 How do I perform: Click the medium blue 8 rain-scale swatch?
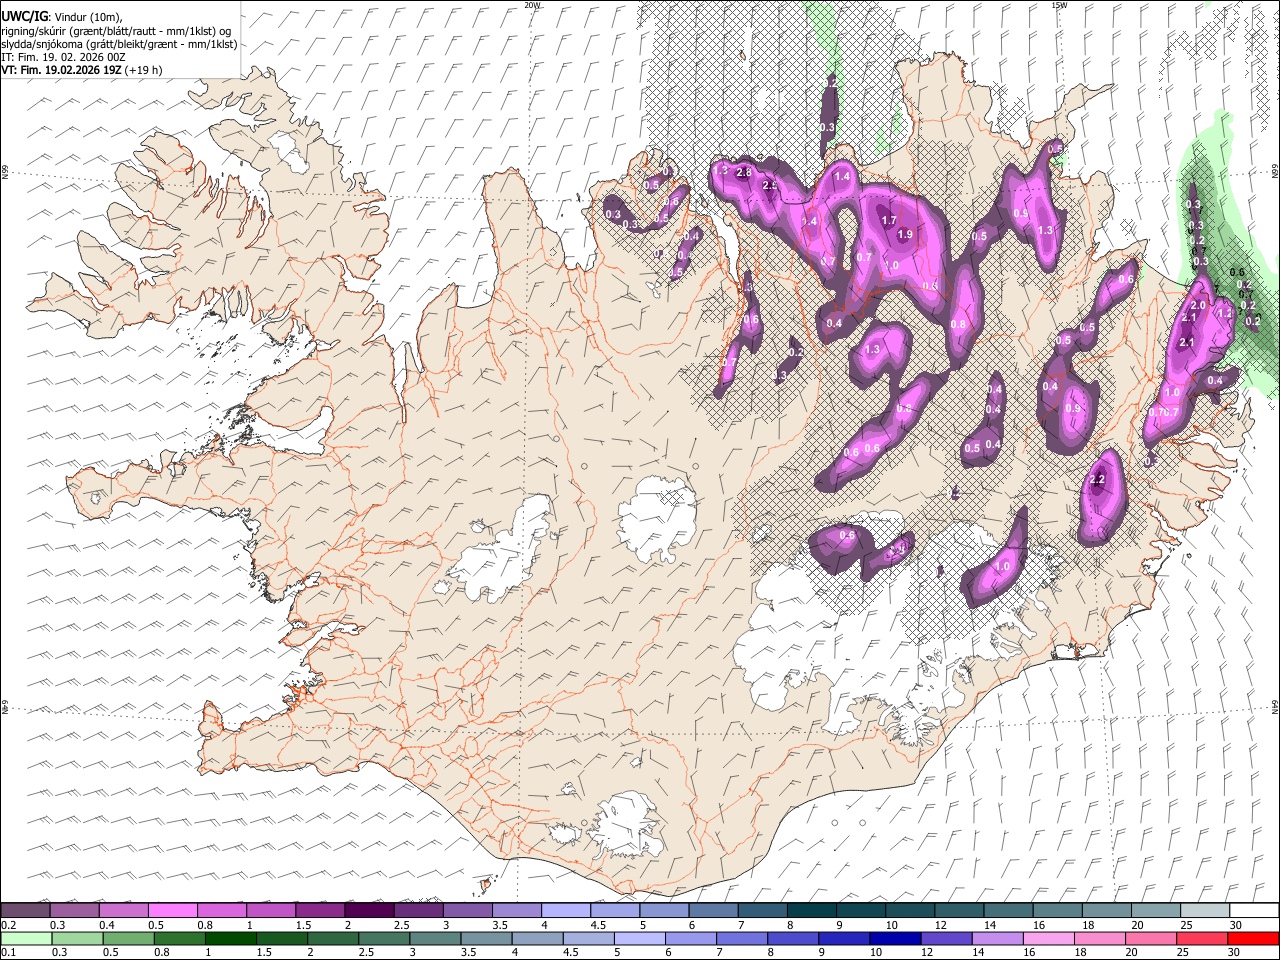point(793,938)
